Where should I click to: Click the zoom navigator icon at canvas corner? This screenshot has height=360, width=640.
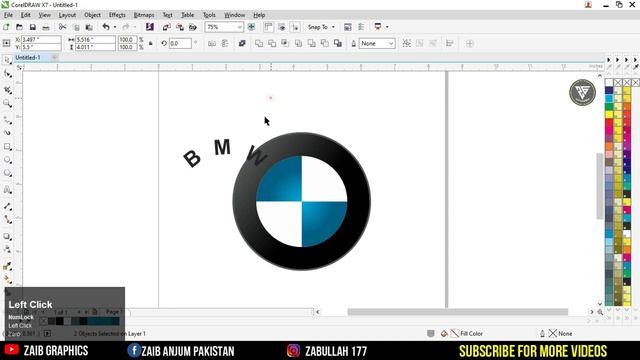(600, 312)
